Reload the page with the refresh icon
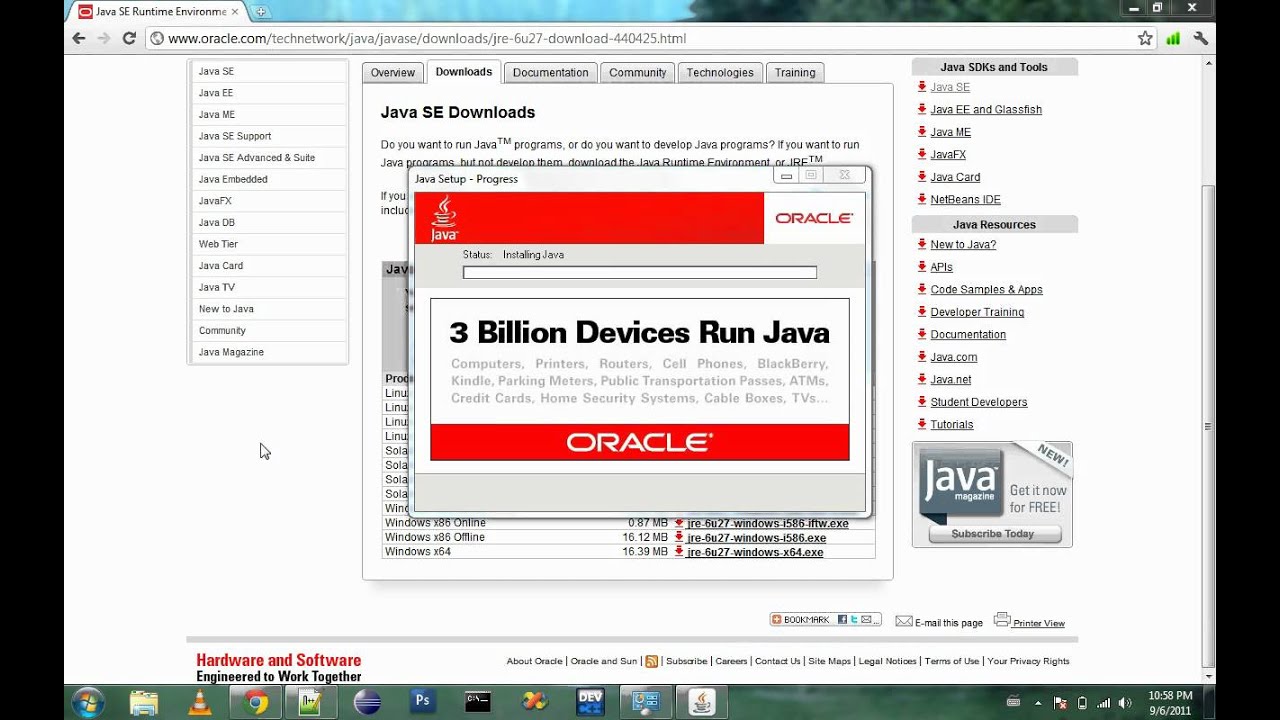 click(x=129, y=38)
